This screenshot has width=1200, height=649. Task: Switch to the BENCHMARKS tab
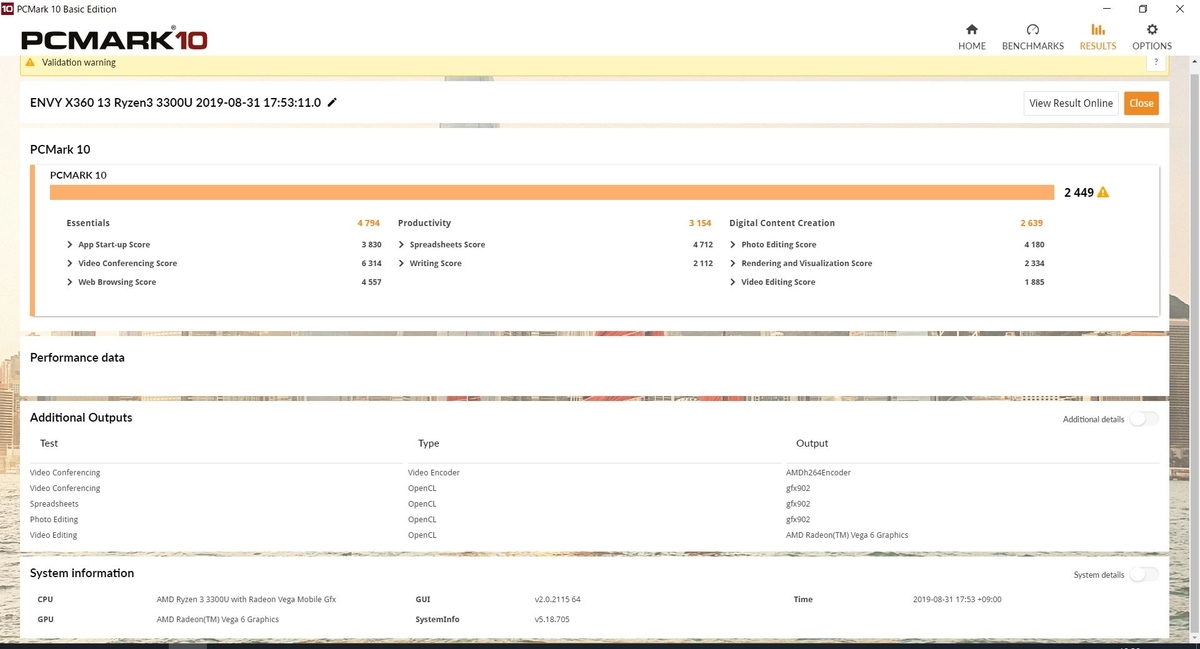[1033, 38]
